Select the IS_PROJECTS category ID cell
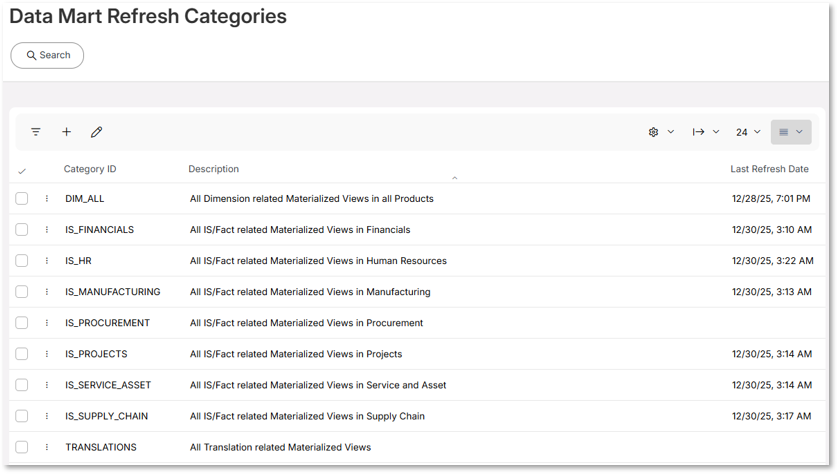Screen dimensions: 838x474 click(96, 354)
